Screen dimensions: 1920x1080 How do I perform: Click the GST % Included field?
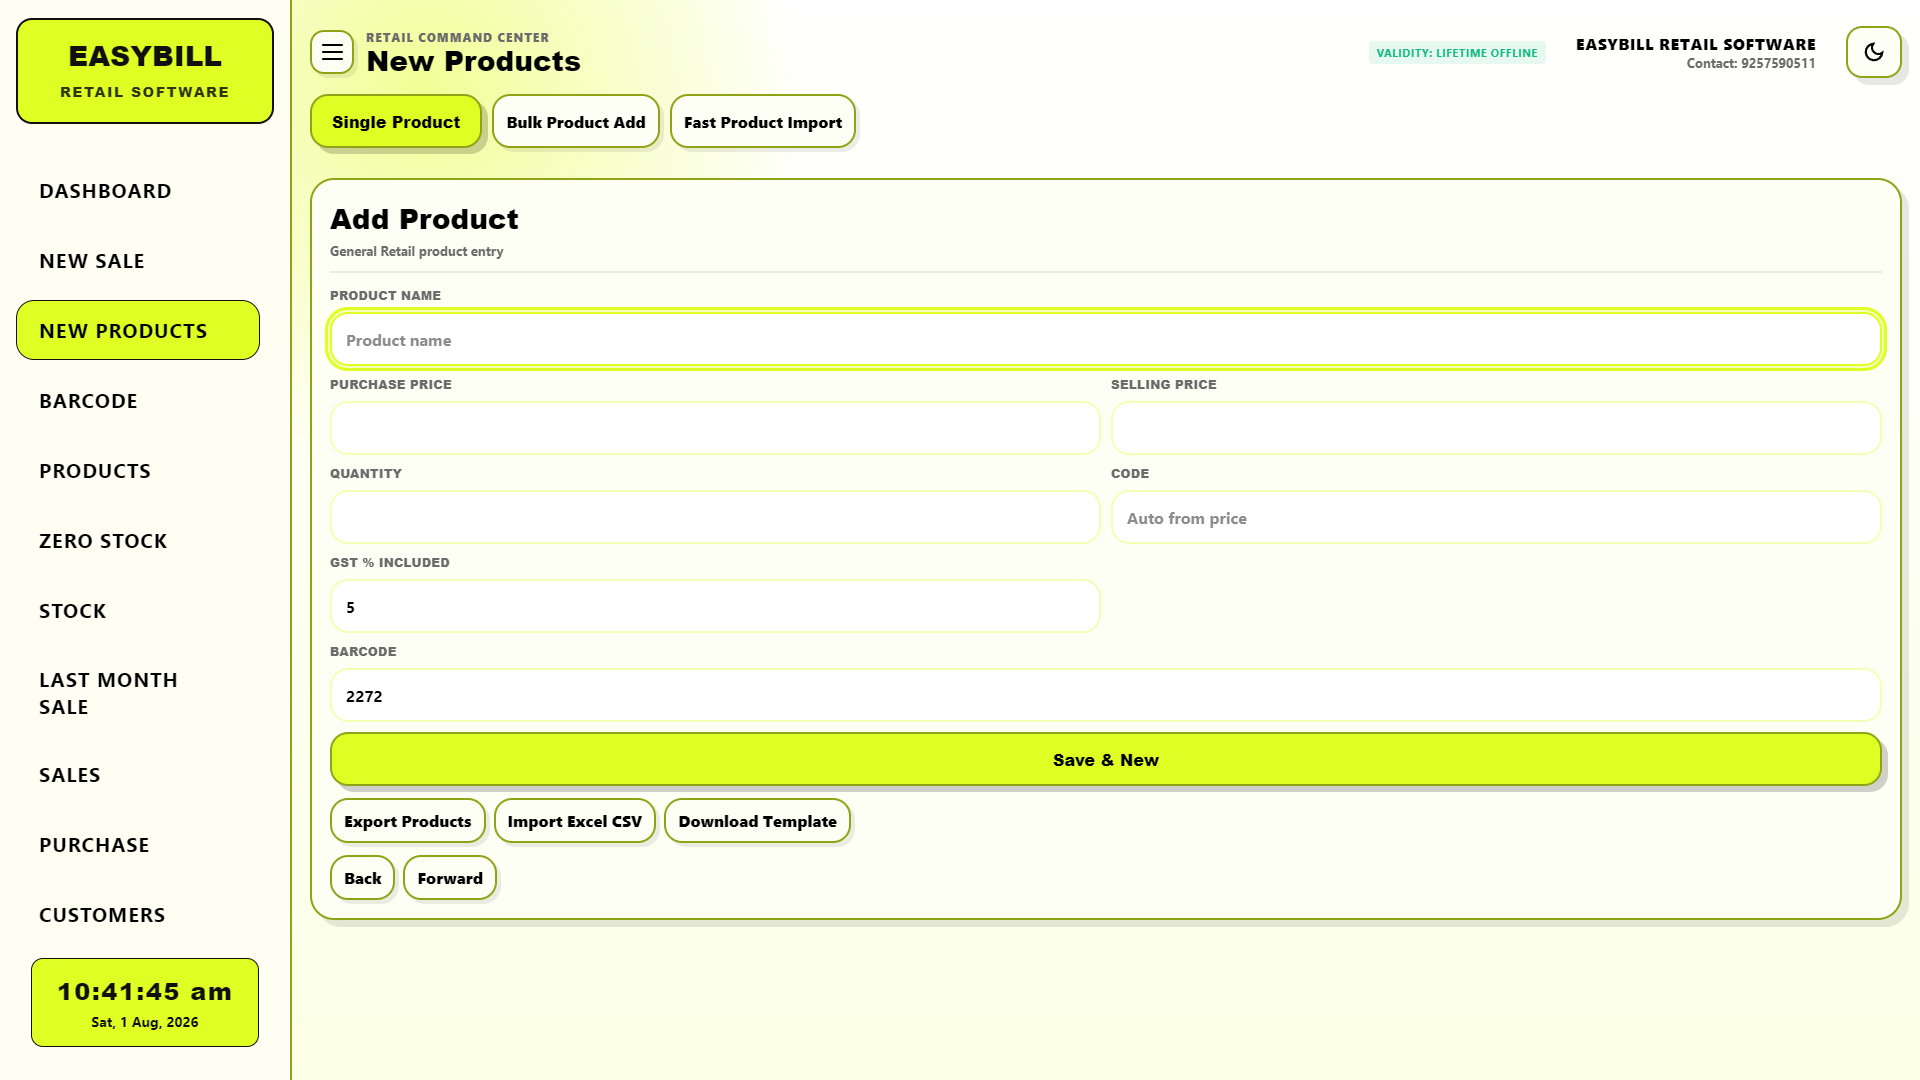(715, 607)
